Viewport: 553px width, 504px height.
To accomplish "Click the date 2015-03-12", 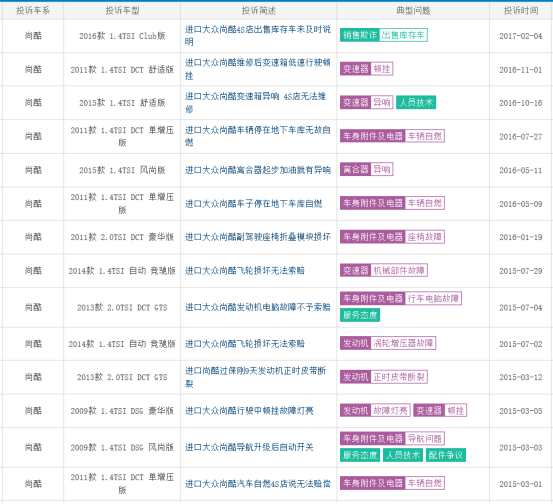I will coord(521,377).
